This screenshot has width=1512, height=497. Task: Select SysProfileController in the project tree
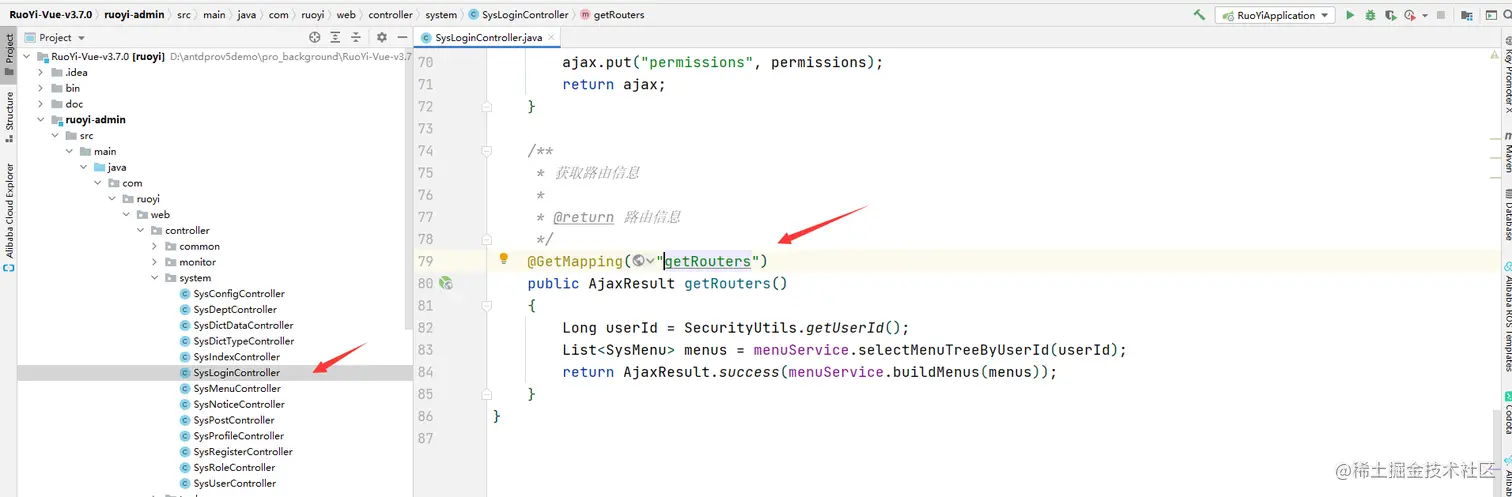(x=239, y=436)
